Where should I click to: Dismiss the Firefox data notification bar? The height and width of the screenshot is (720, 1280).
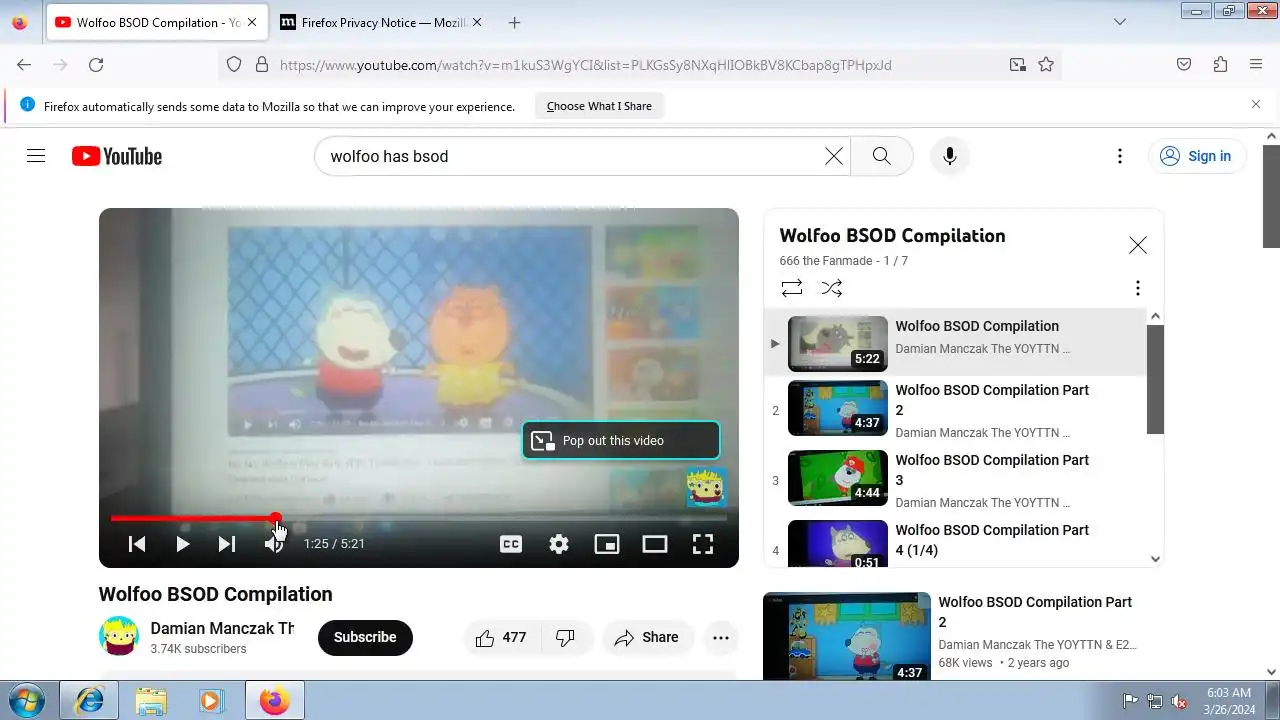[x=1256, y=104]
